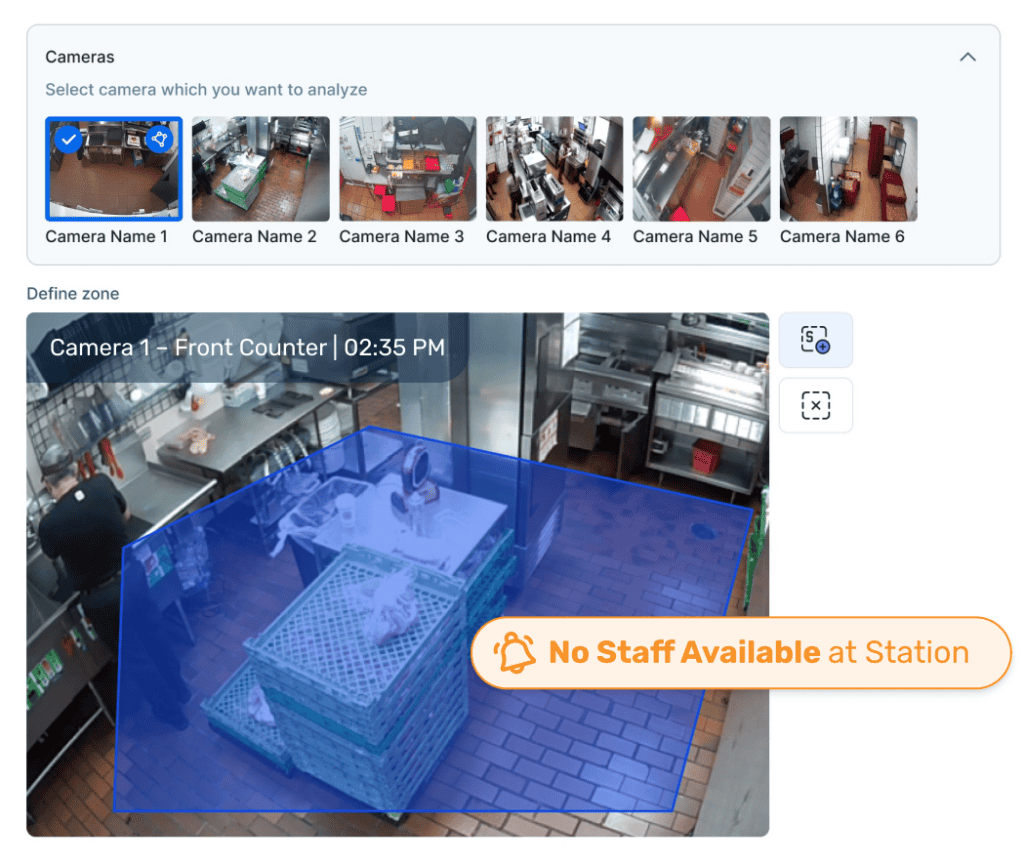Screen dimensions: 1024x863
Task: Click the checkmark badge on Camera Name 1
Action: coord(69,140)
